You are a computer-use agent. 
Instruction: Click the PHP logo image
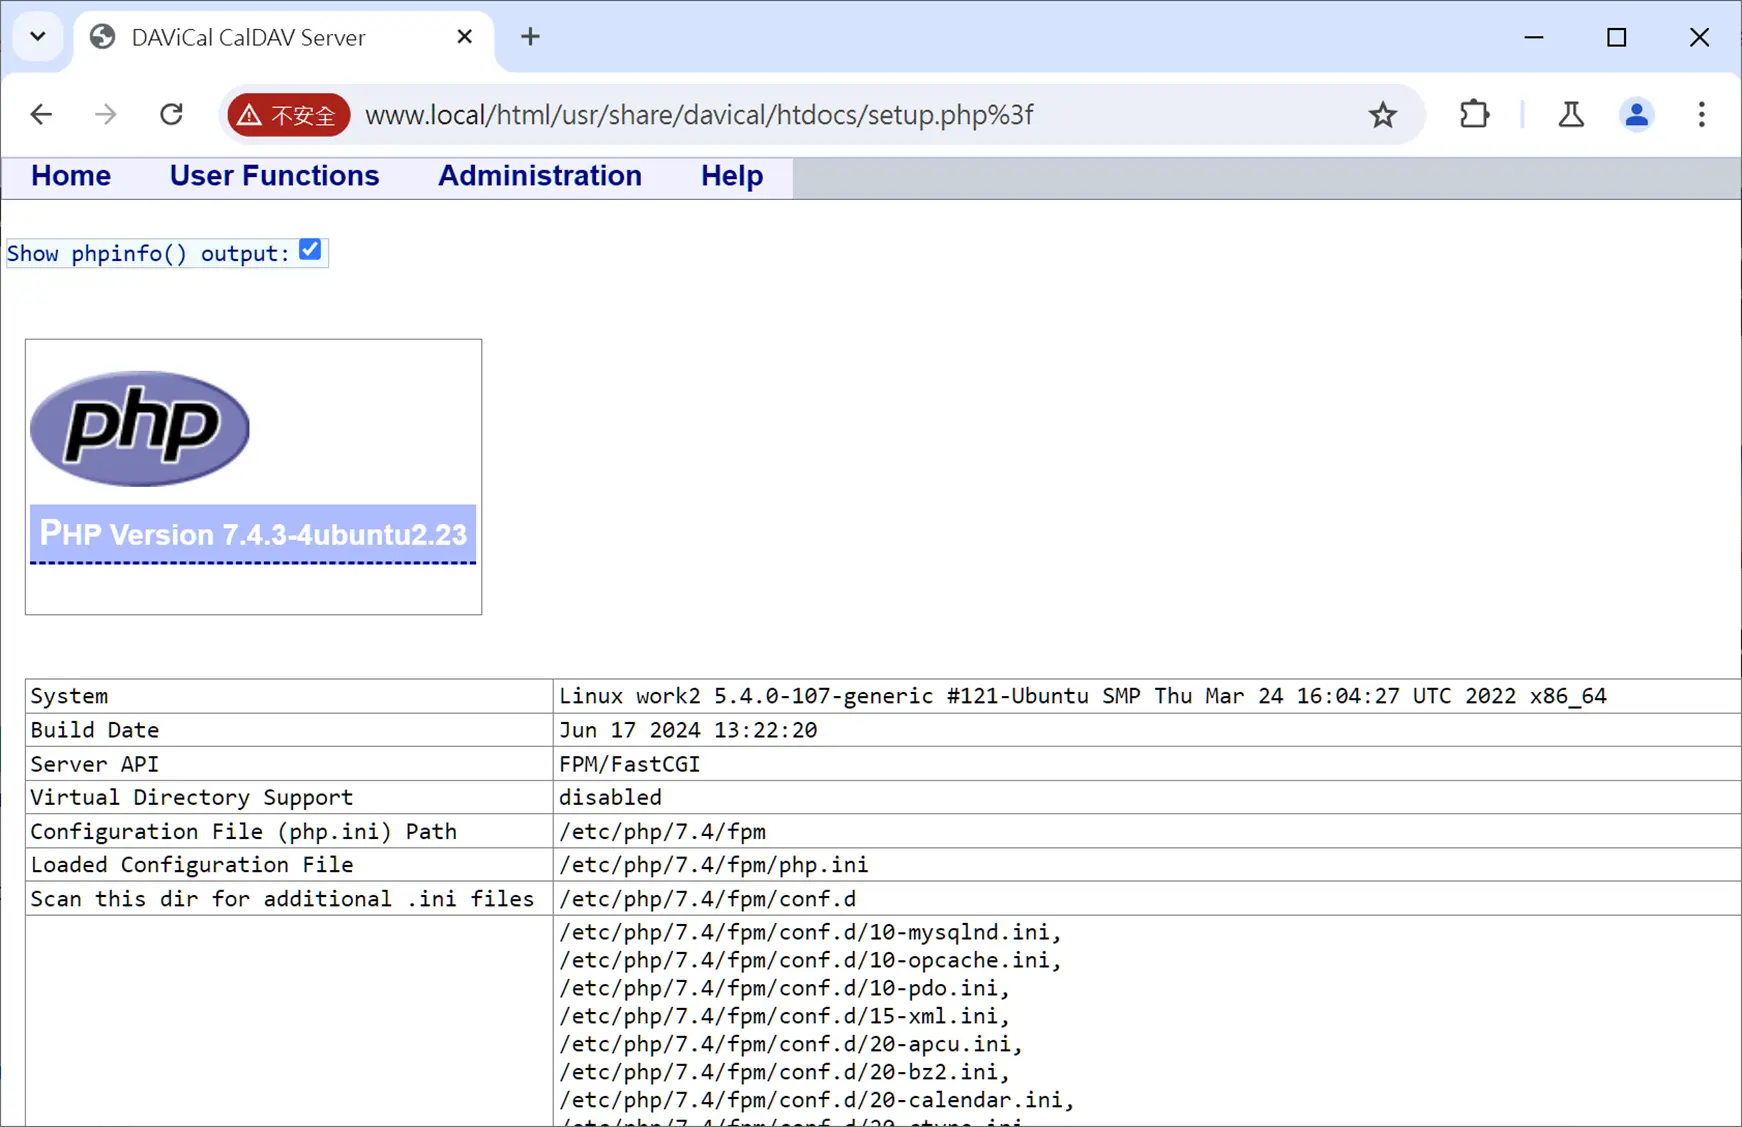click(140, 429)
